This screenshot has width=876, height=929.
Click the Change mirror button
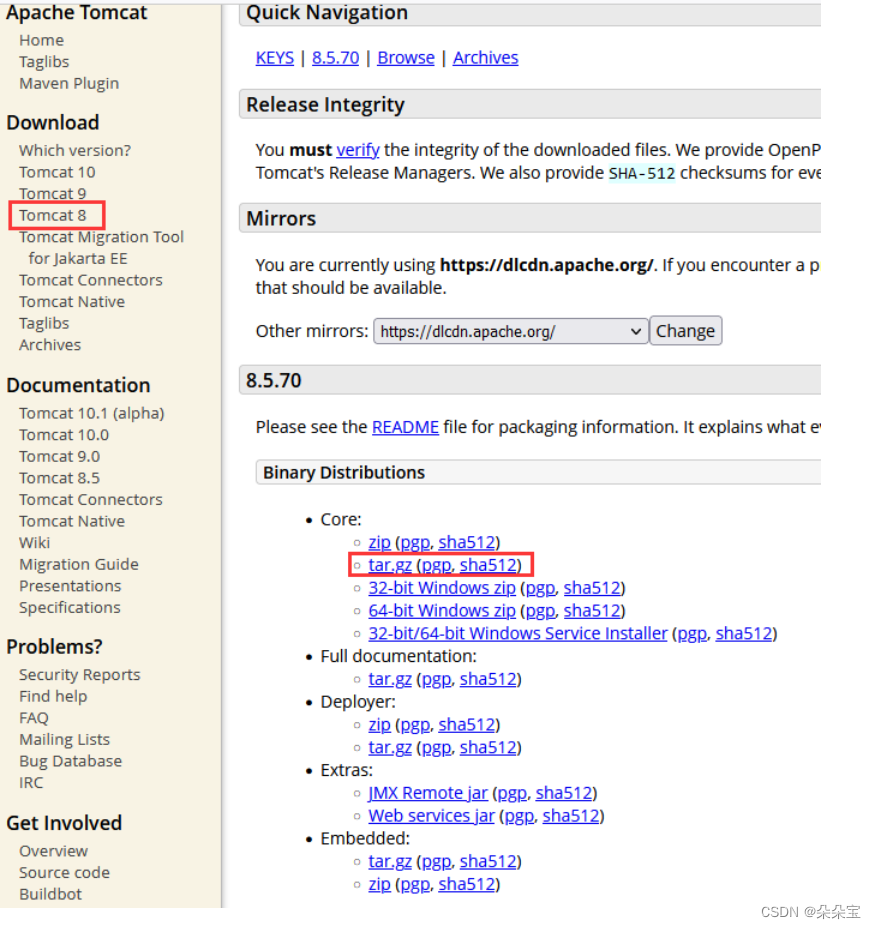click(685, 331)
